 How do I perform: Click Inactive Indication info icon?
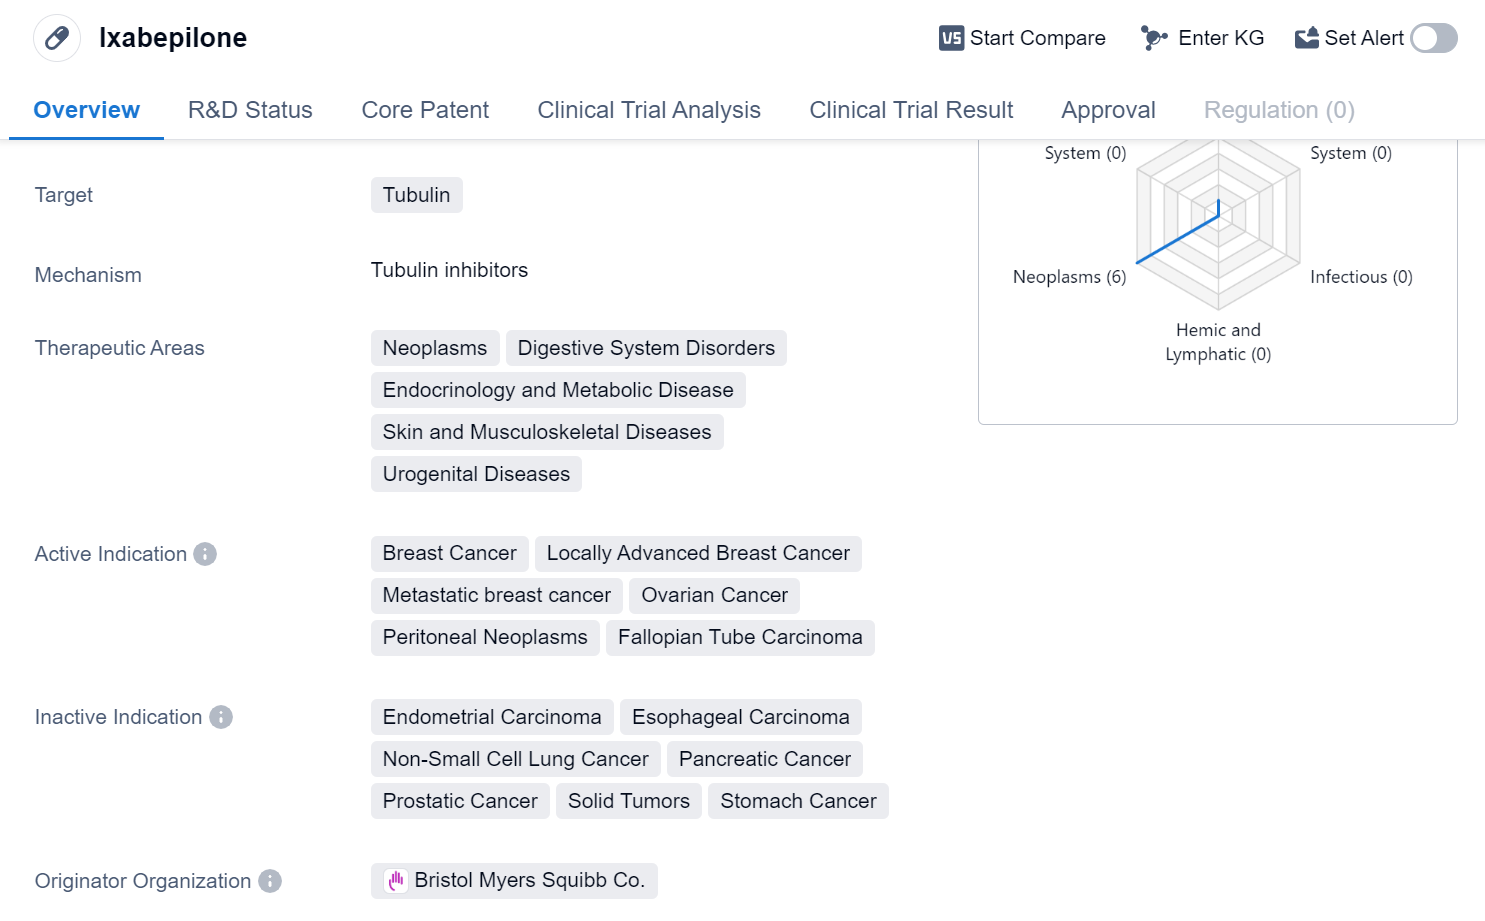[221, 717]
